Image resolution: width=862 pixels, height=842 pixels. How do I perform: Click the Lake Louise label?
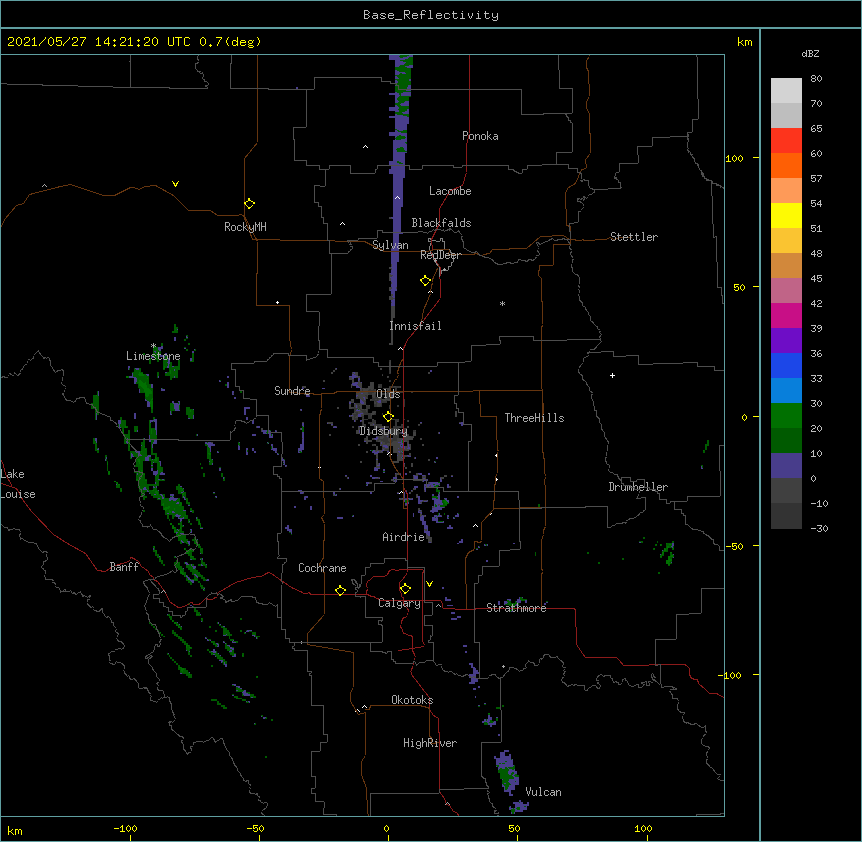coord(18,484)
